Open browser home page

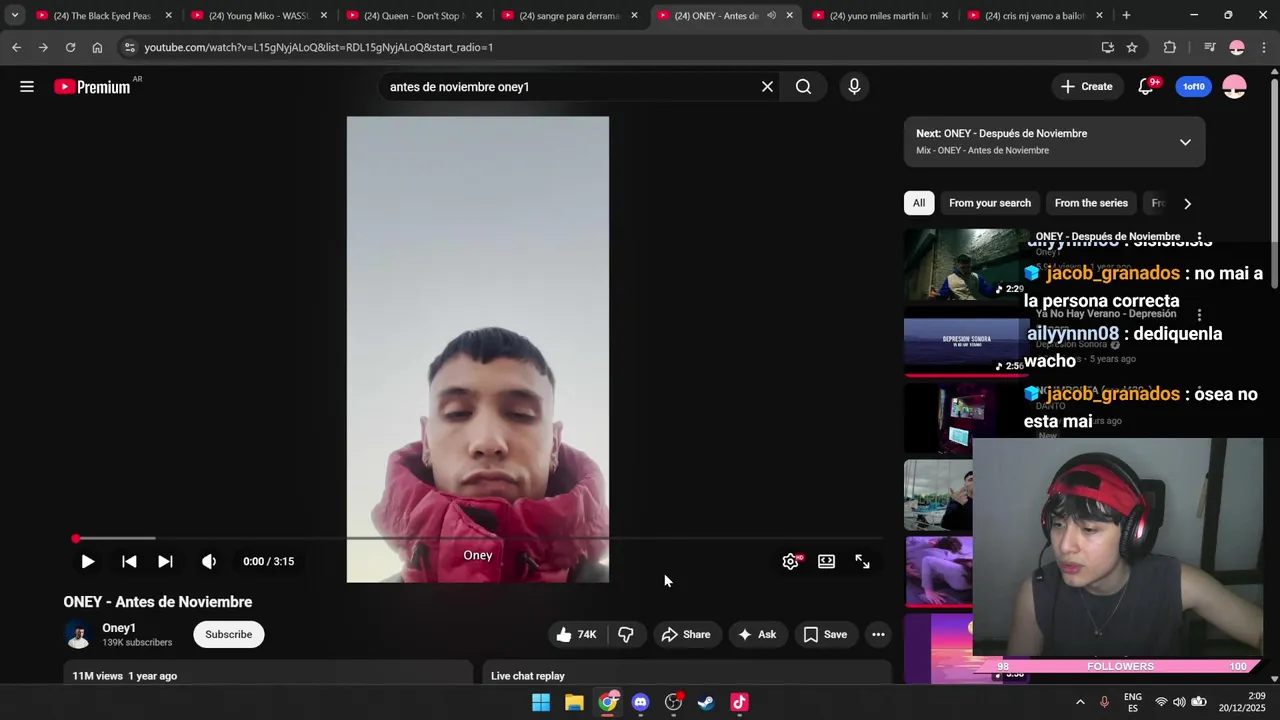click(97, 47)
